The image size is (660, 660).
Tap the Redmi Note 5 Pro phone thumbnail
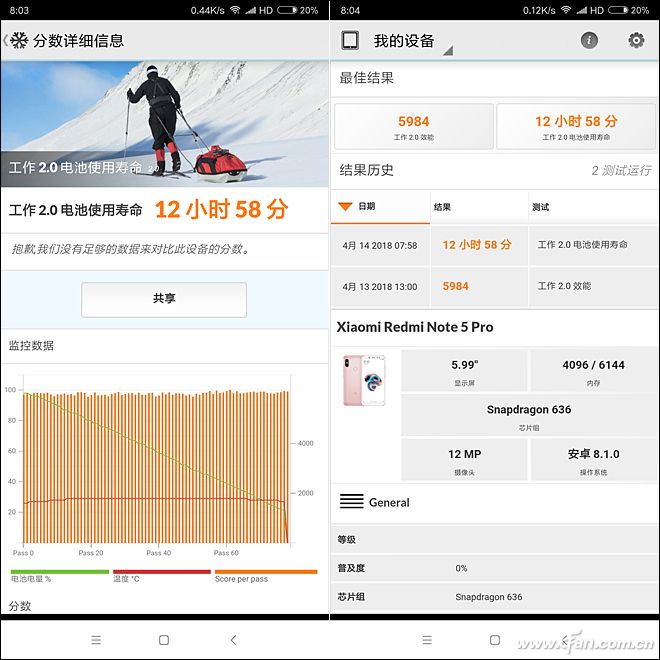coord(364,381)
